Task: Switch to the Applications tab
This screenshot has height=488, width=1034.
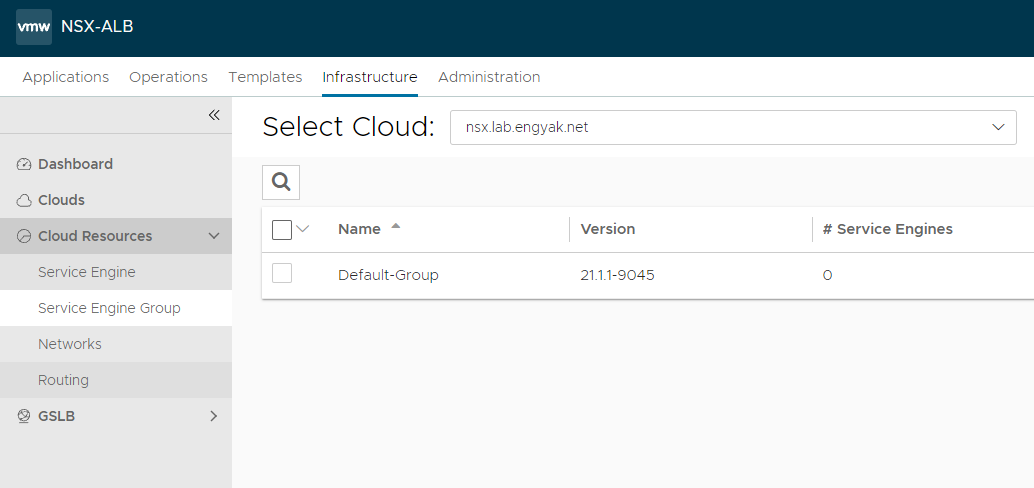Action: (65, 77)
